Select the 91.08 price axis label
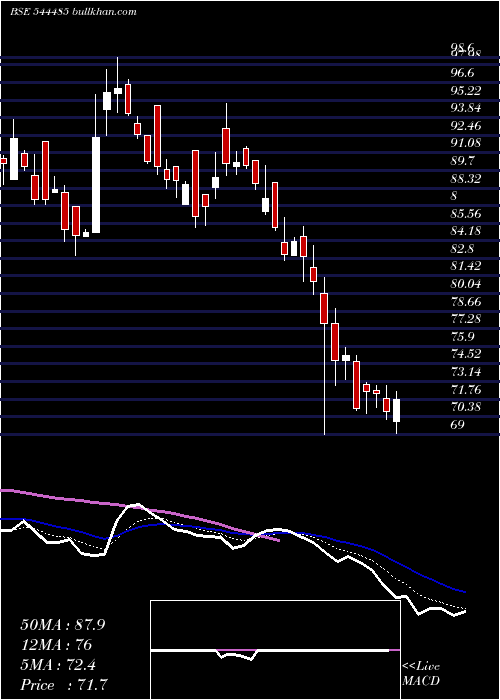Viewport: 500px width, 700px height. [x=466, y=143]
